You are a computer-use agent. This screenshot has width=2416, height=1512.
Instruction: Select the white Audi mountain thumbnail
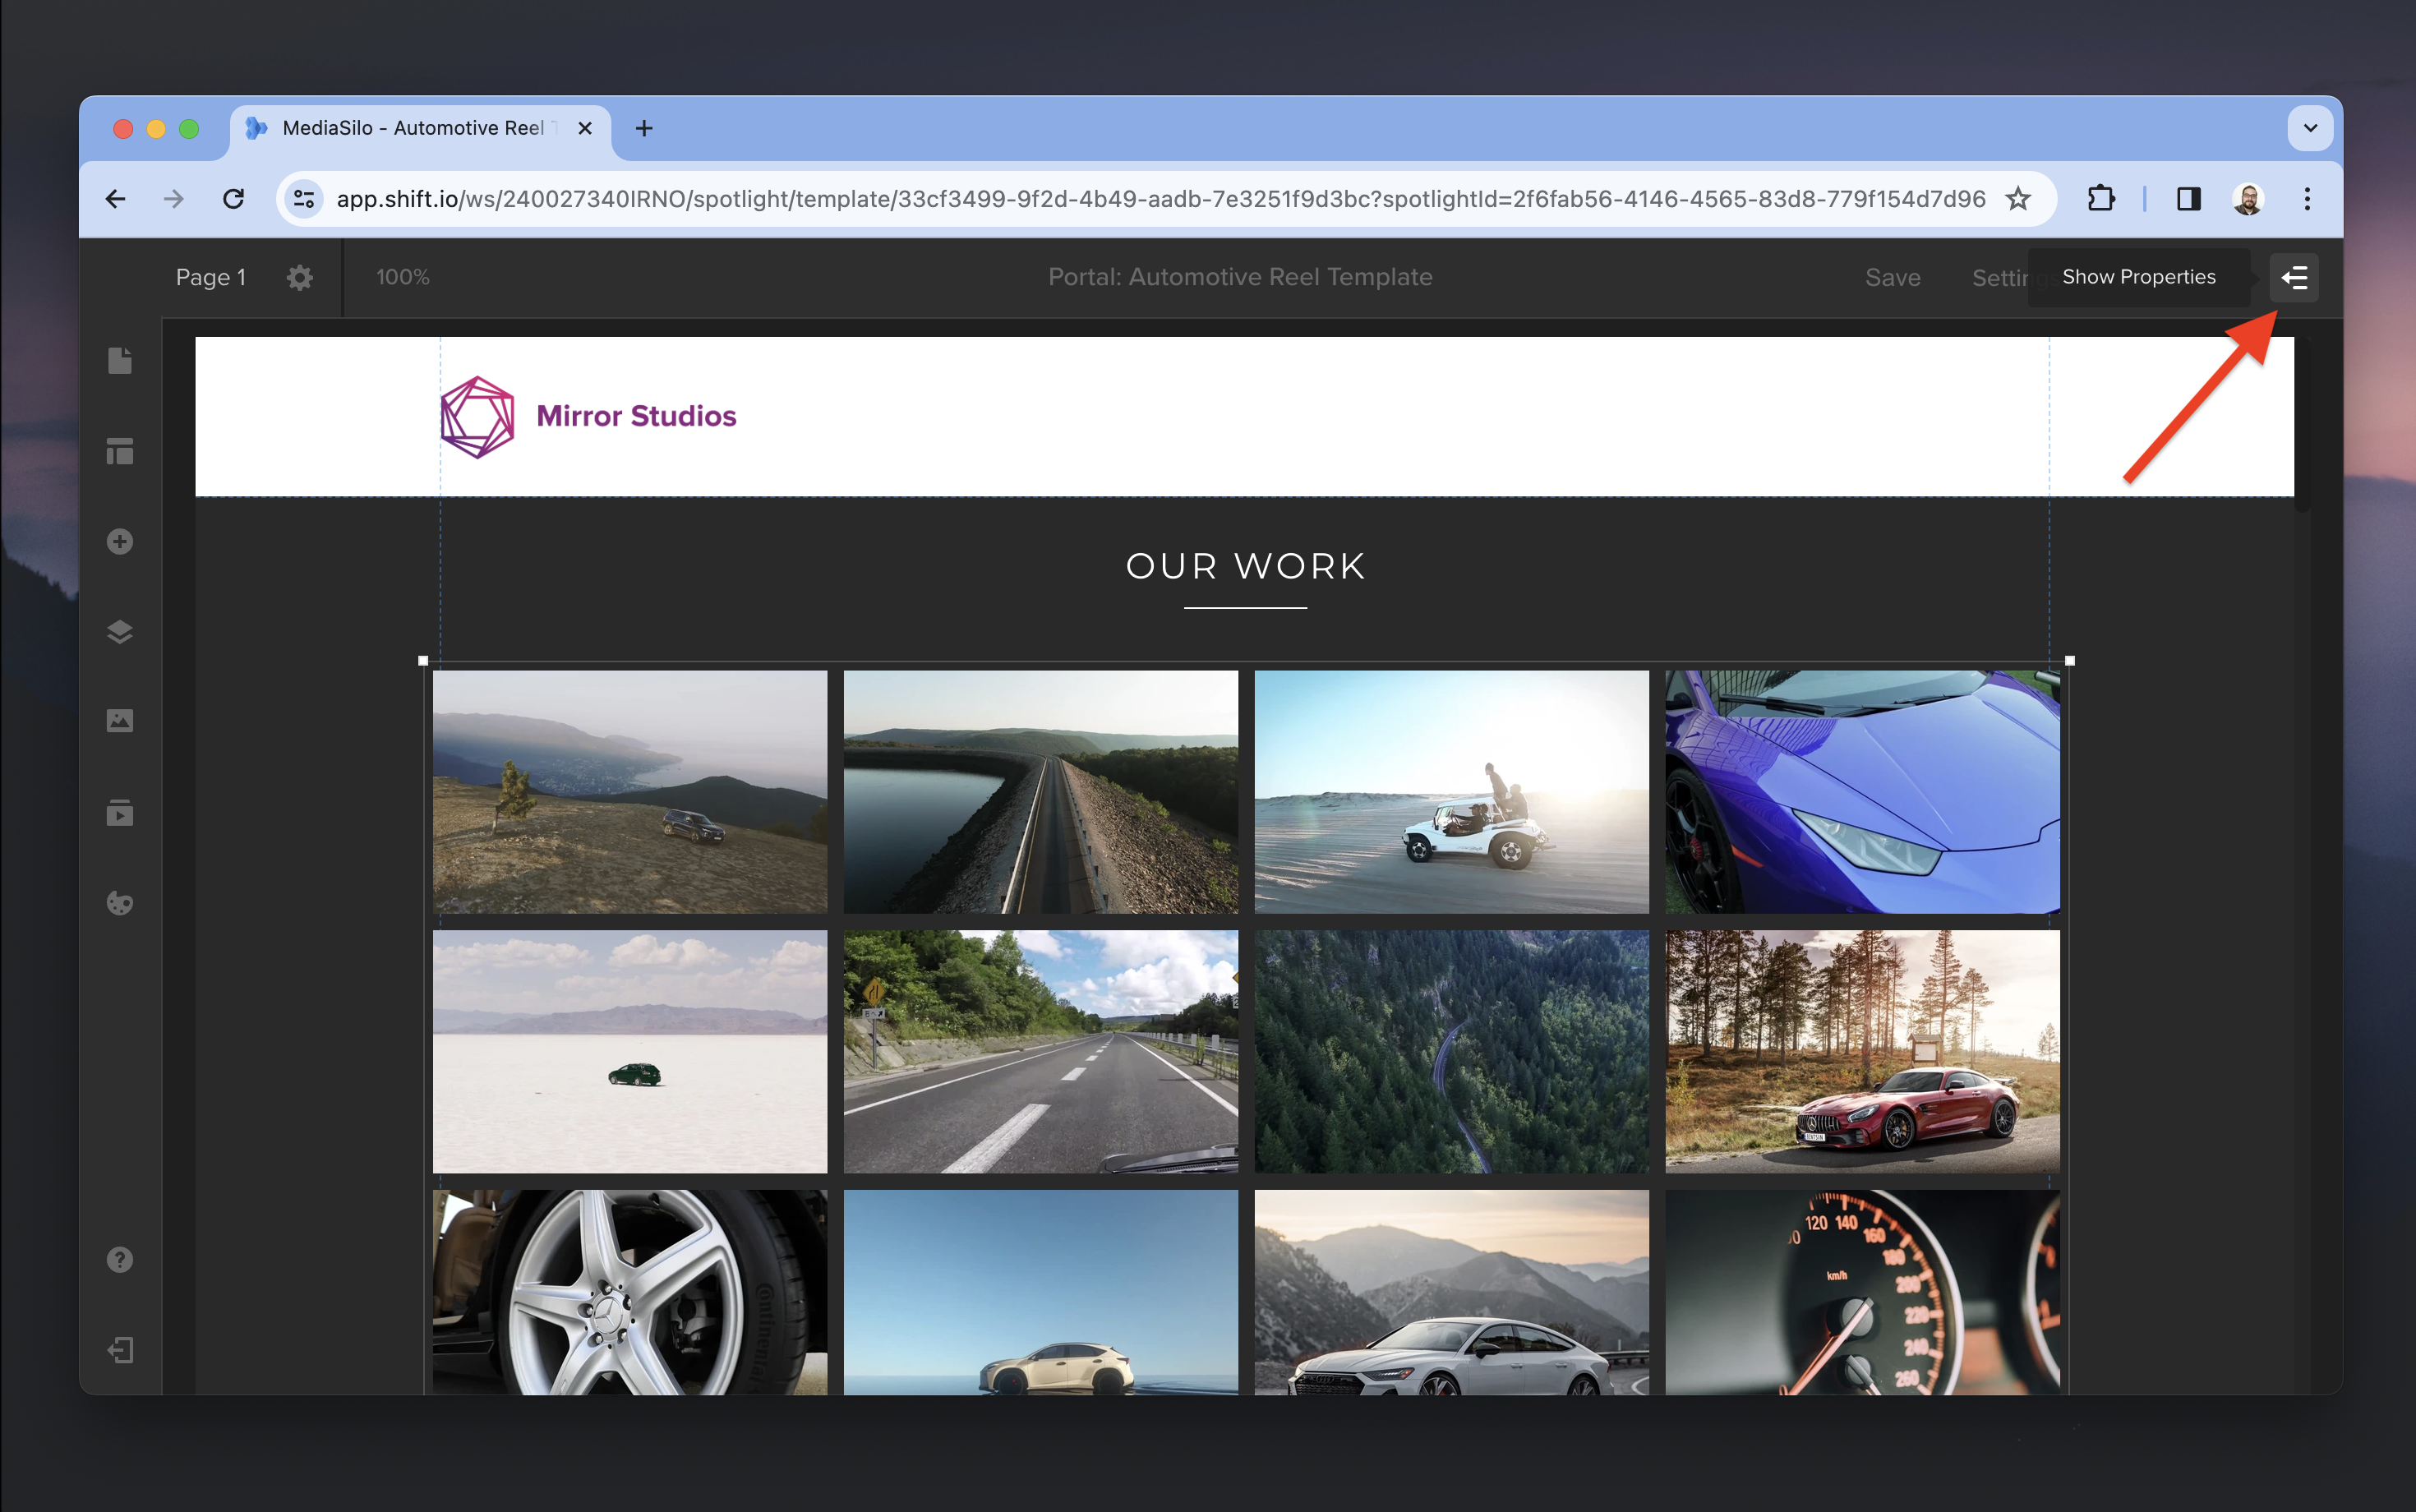click(x=1451, y=1292)
